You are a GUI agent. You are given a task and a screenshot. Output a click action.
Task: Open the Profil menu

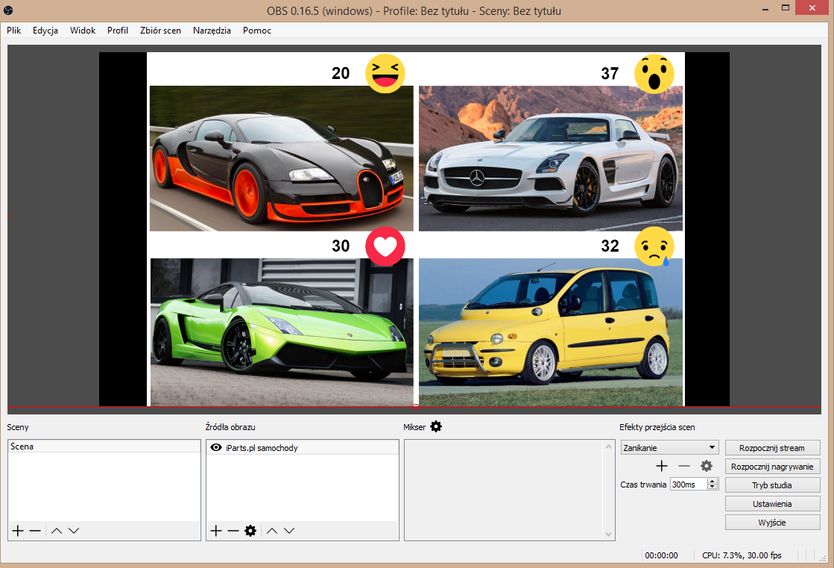pos(117,30)
